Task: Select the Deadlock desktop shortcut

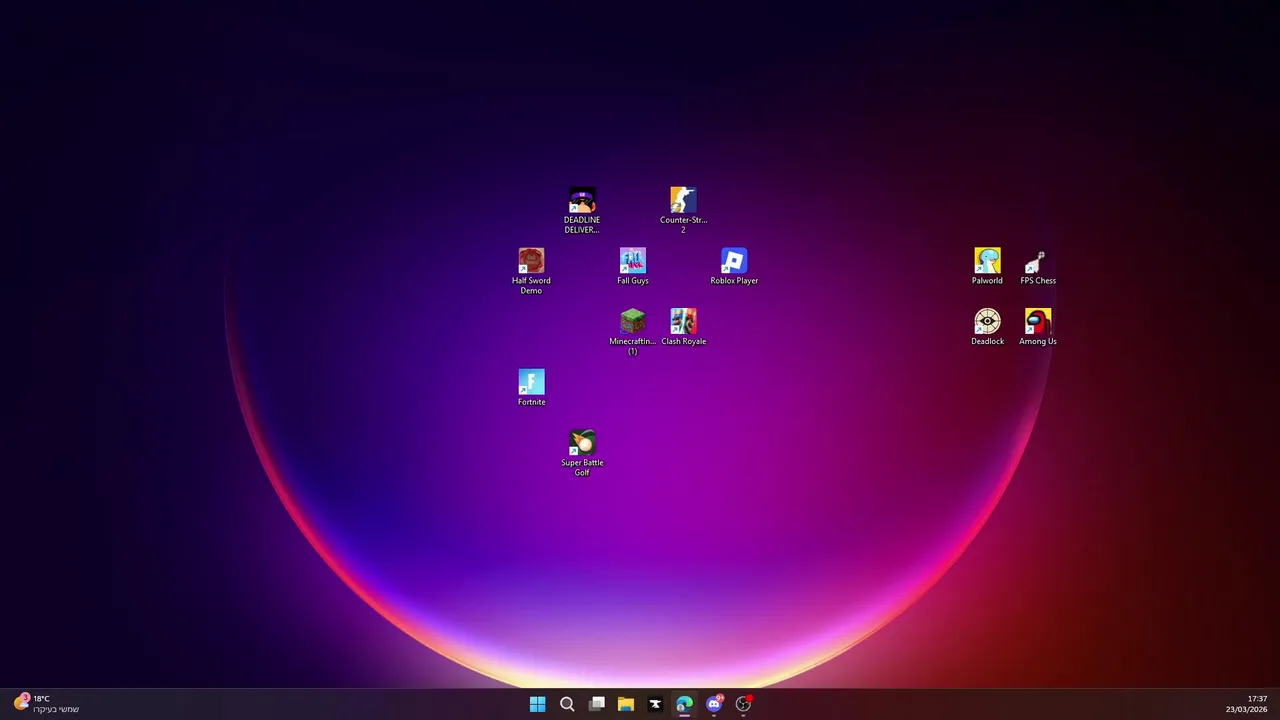Action: [x=987, y=328]
